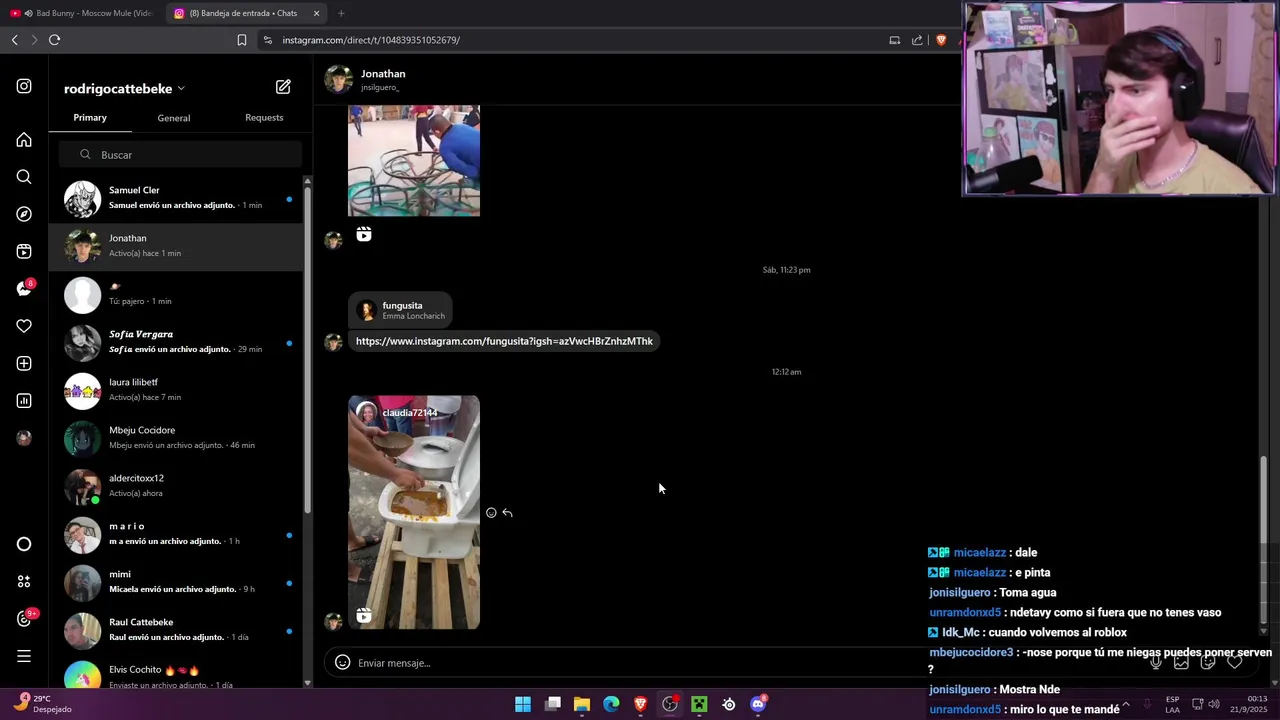Click the Create plus icon
This screenshot has height=720, width=1280.
tap(24, 363)
